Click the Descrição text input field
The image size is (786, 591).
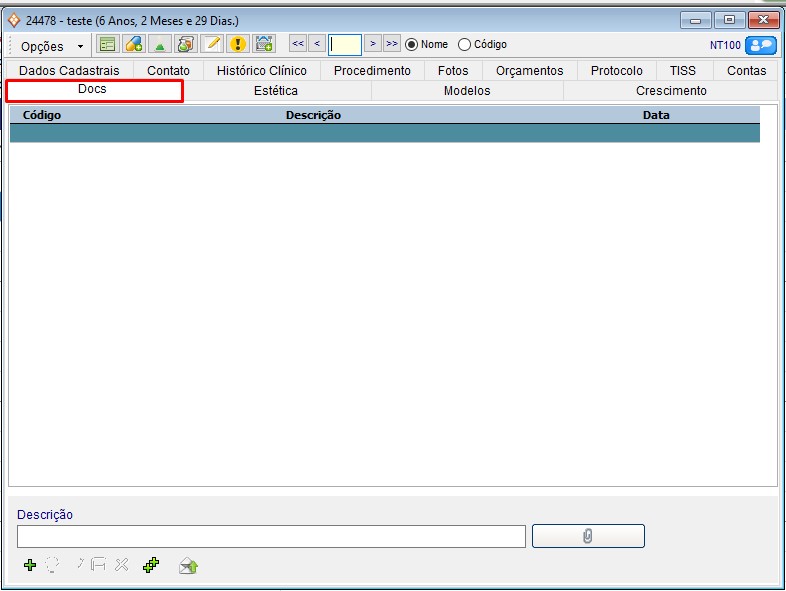pos(271,537)
